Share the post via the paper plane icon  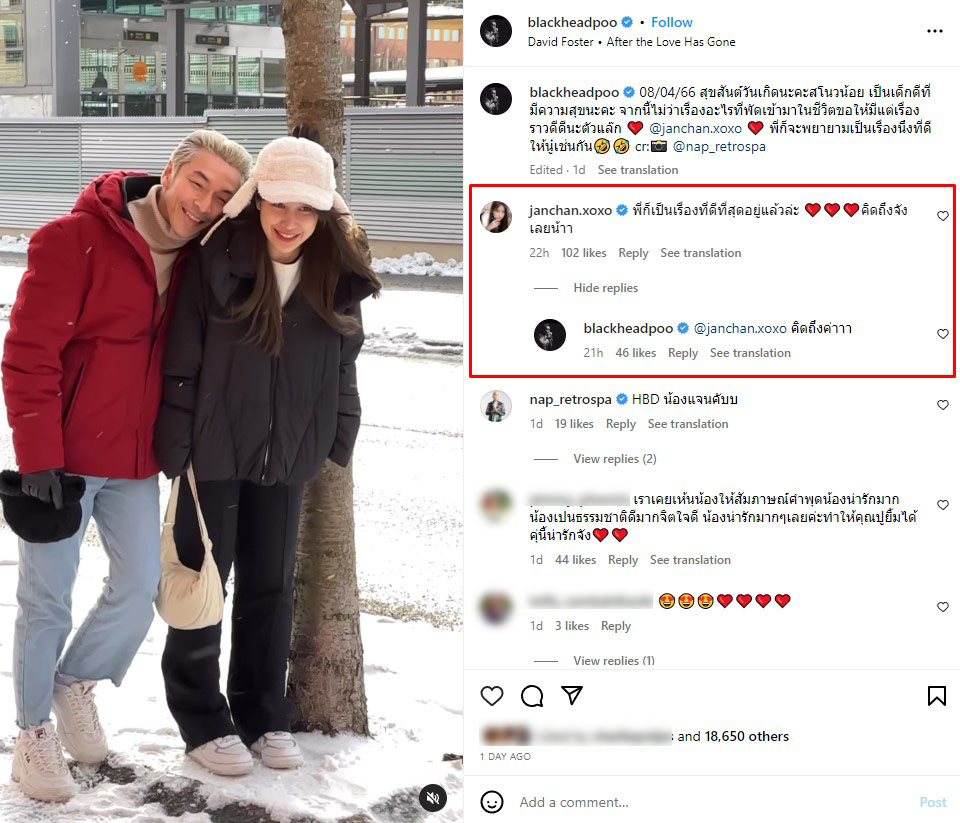[x=572, y=695]
